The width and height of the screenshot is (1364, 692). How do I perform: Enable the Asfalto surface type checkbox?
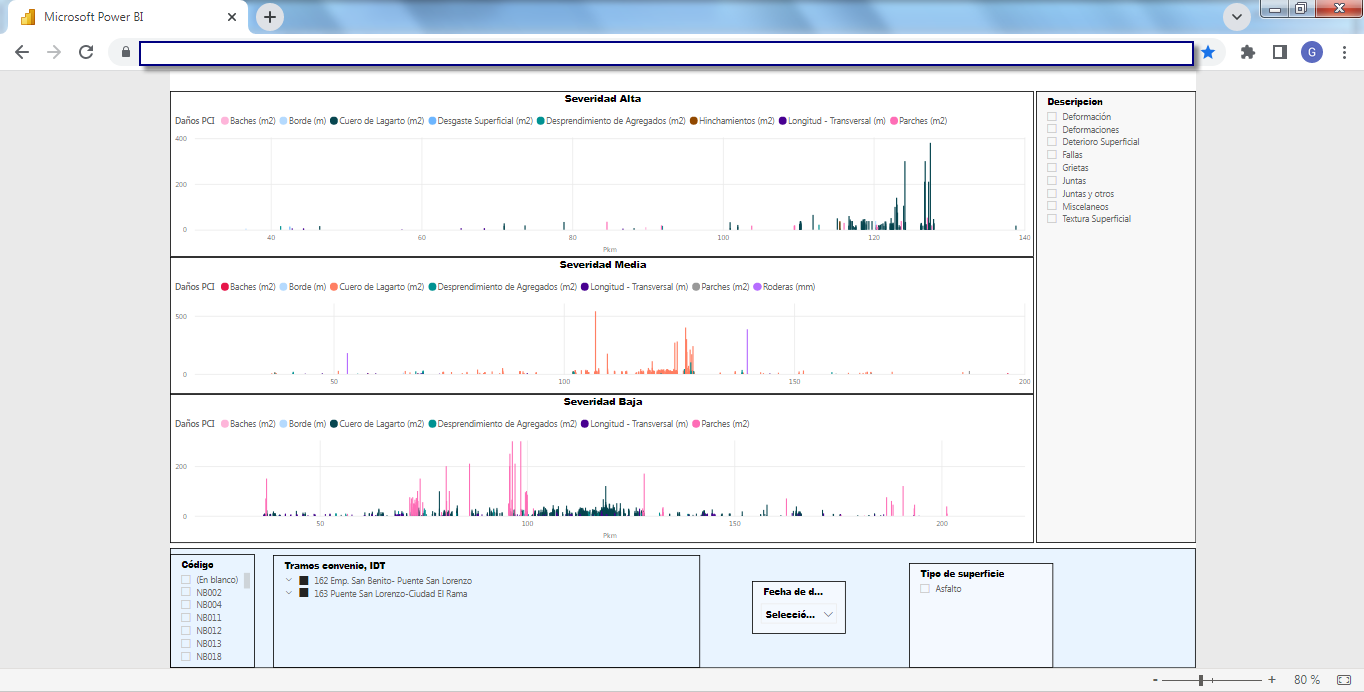tap(925, 589)
